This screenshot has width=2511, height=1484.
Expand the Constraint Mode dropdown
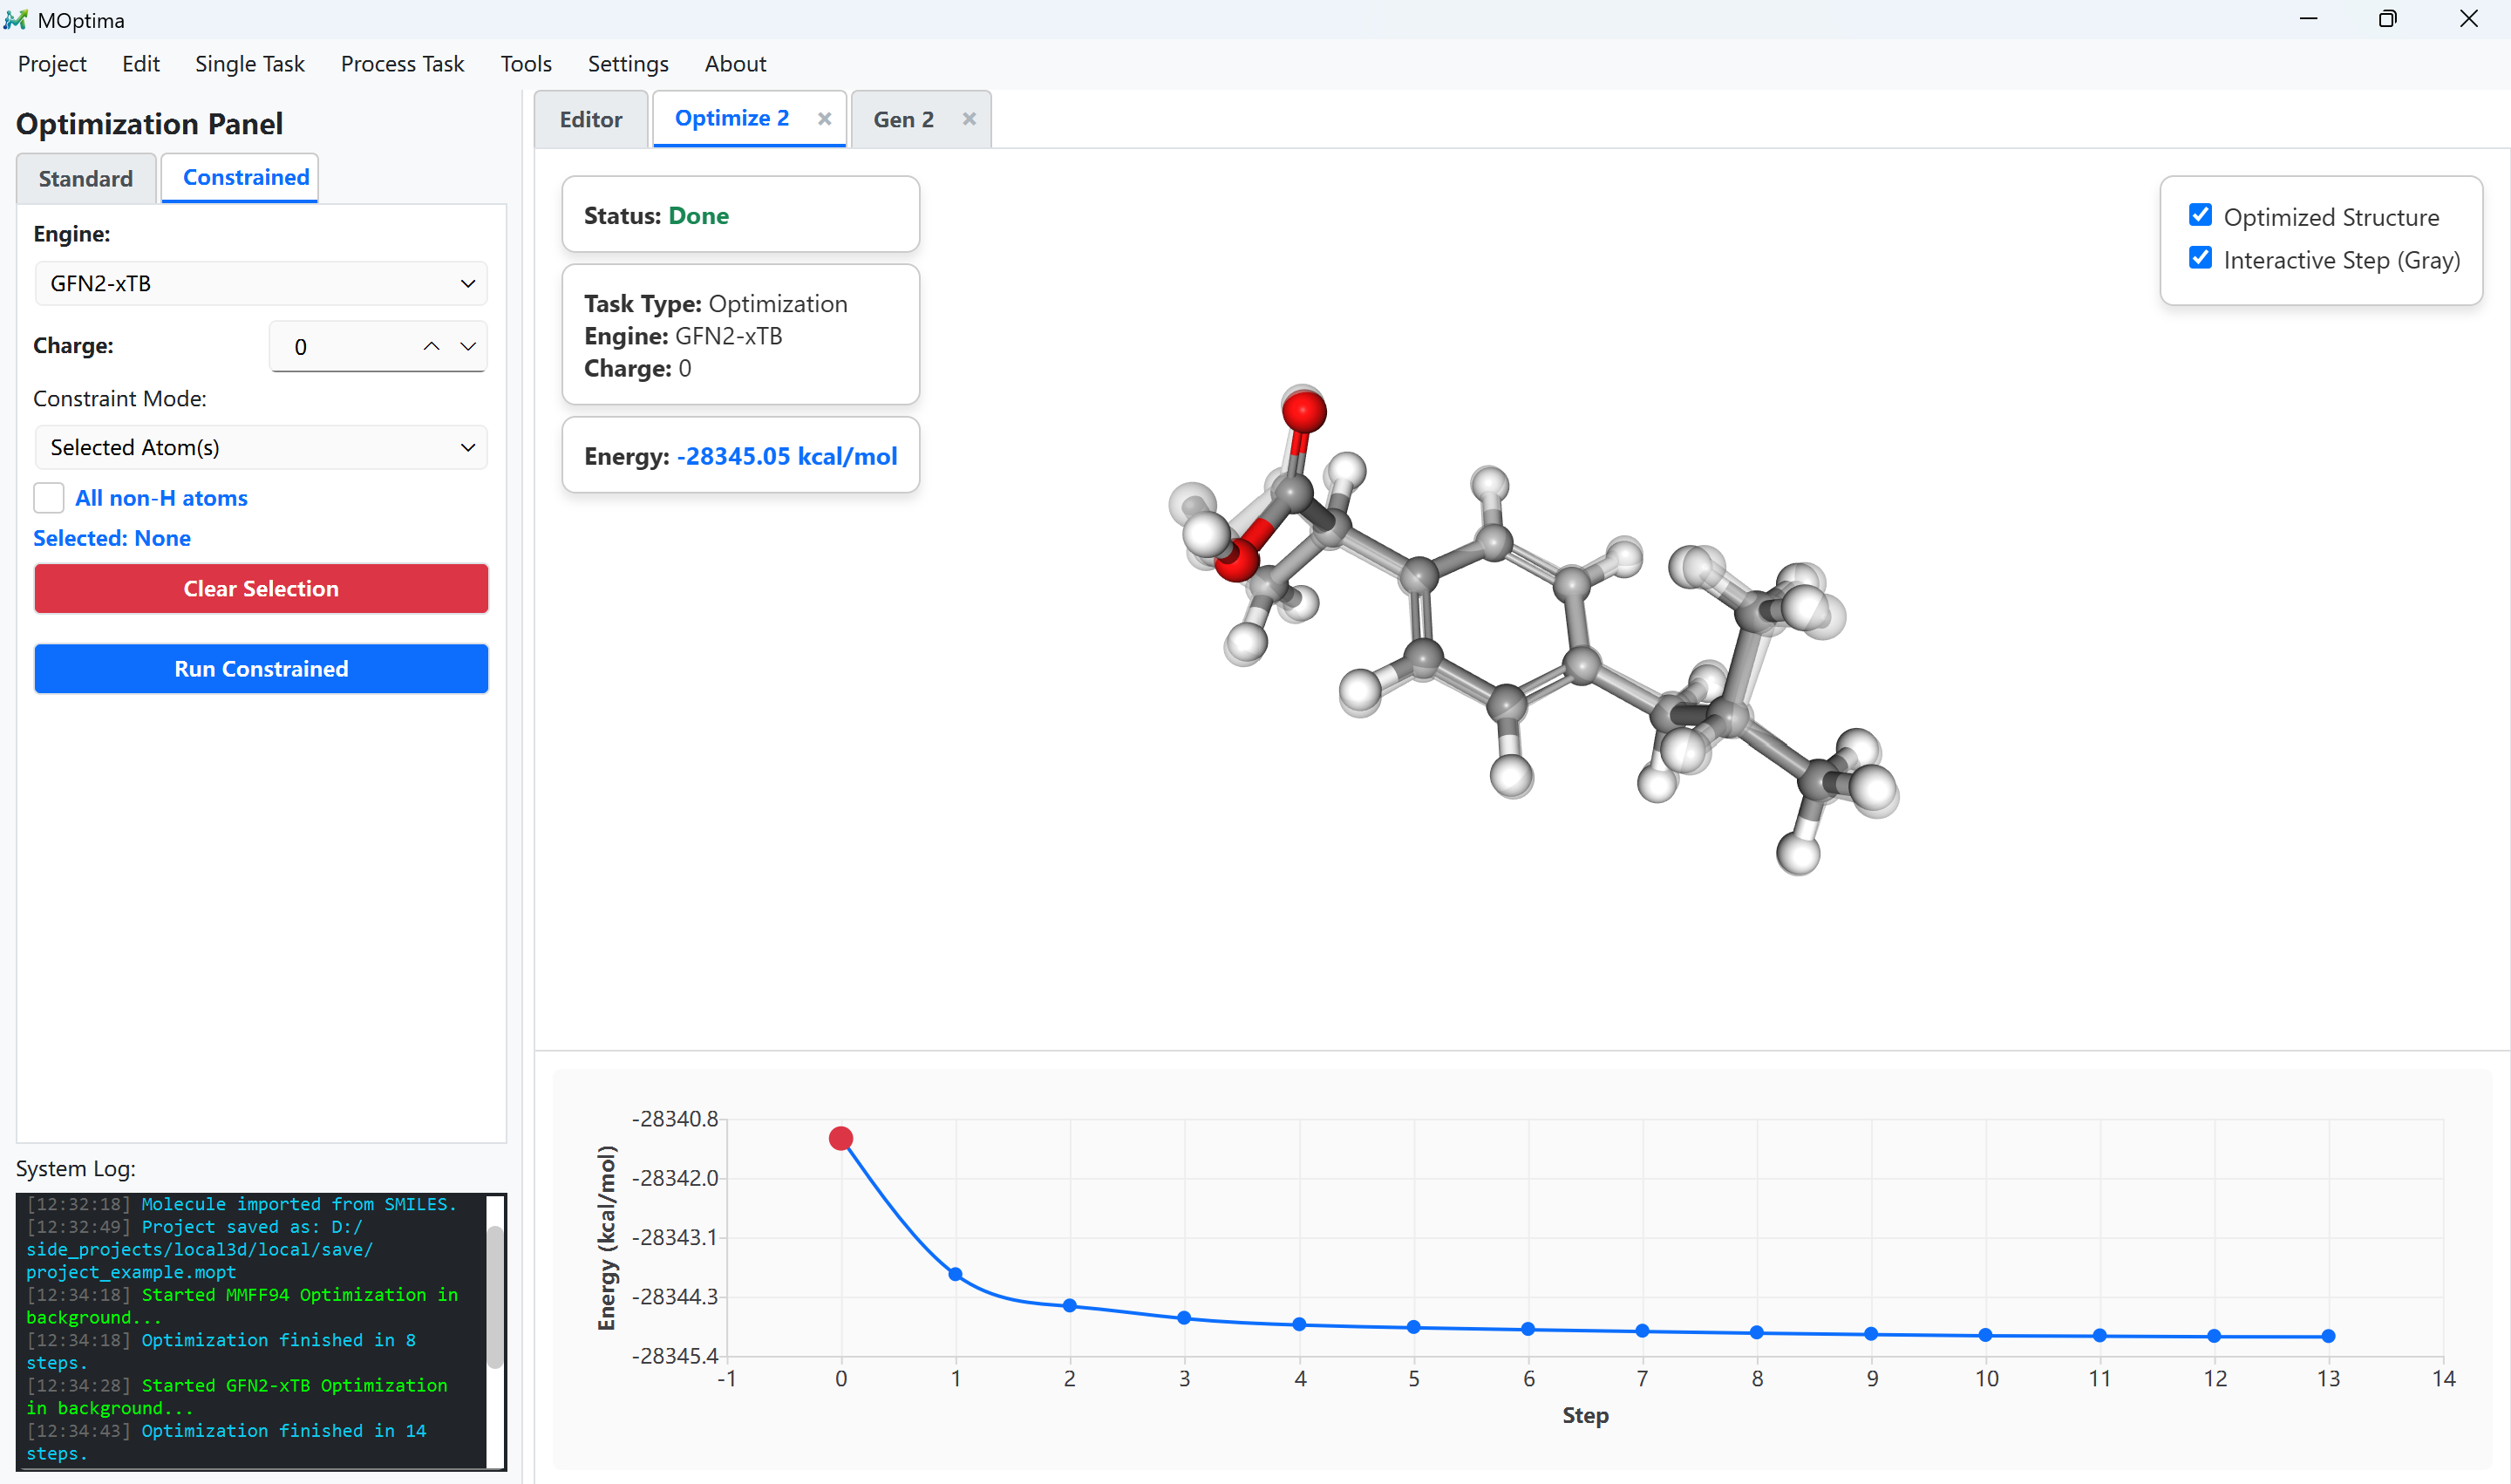(x=261, y=447)
